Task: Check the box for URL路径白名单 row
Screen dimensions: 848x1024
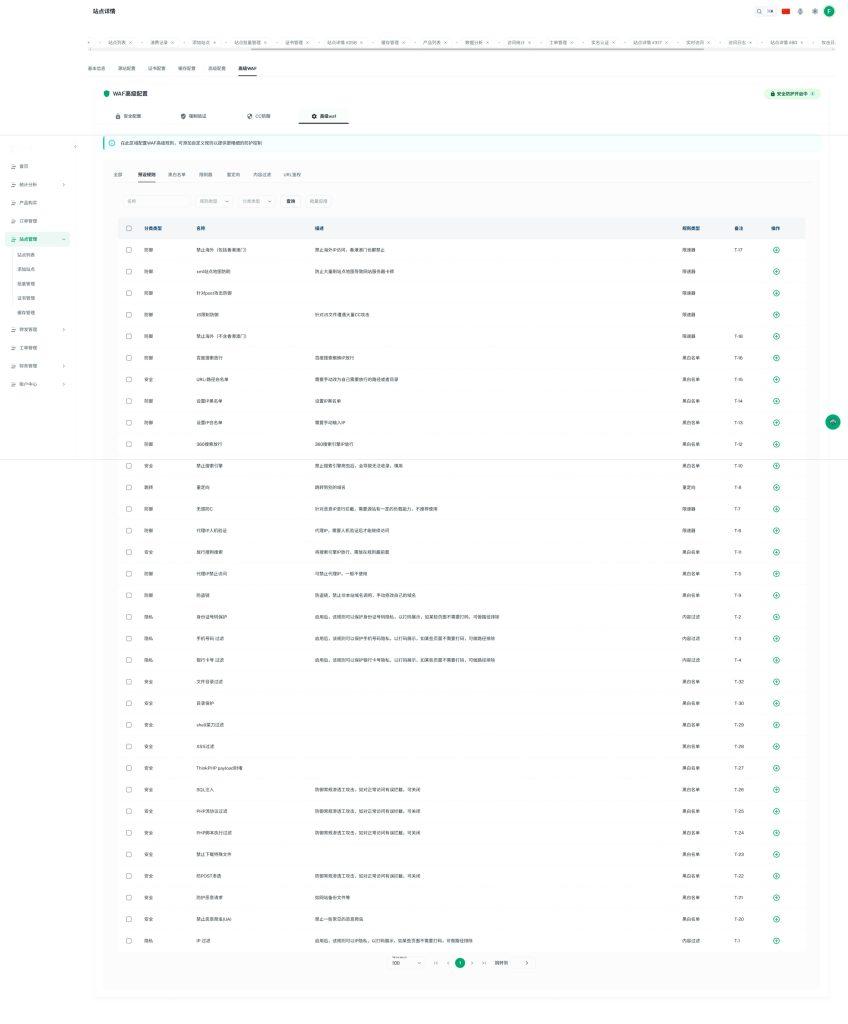Action: pos(129,379)
